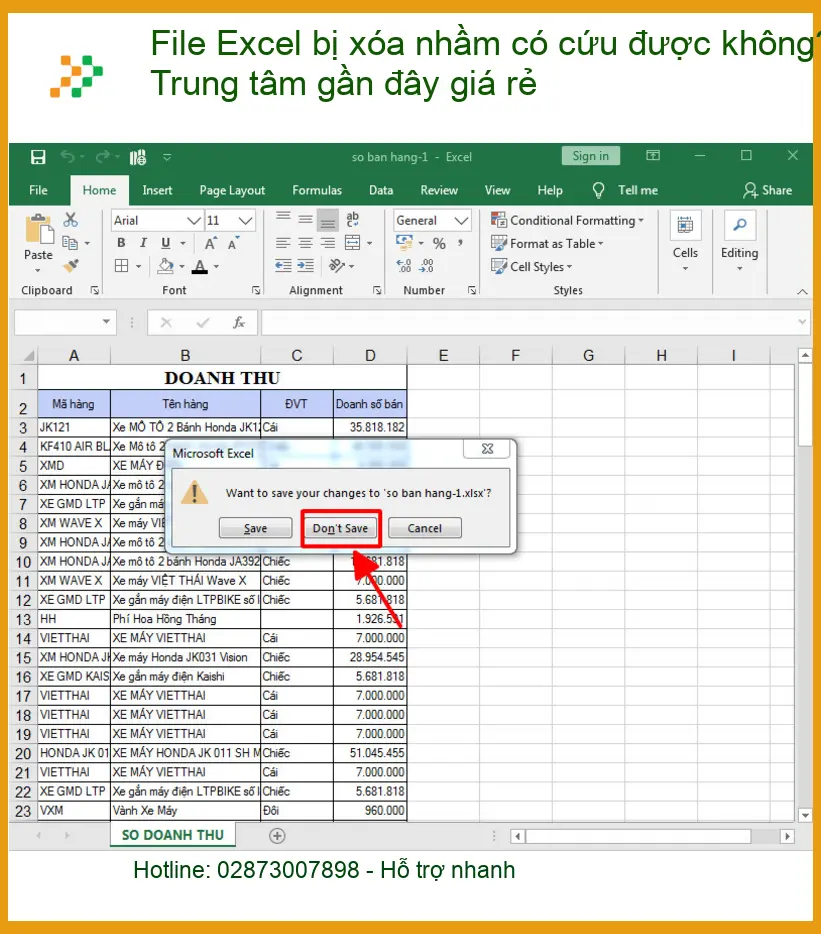Switch to the Data tab
Image resolution: width=821 pixels, height=934 pixels.
point(381,191)
